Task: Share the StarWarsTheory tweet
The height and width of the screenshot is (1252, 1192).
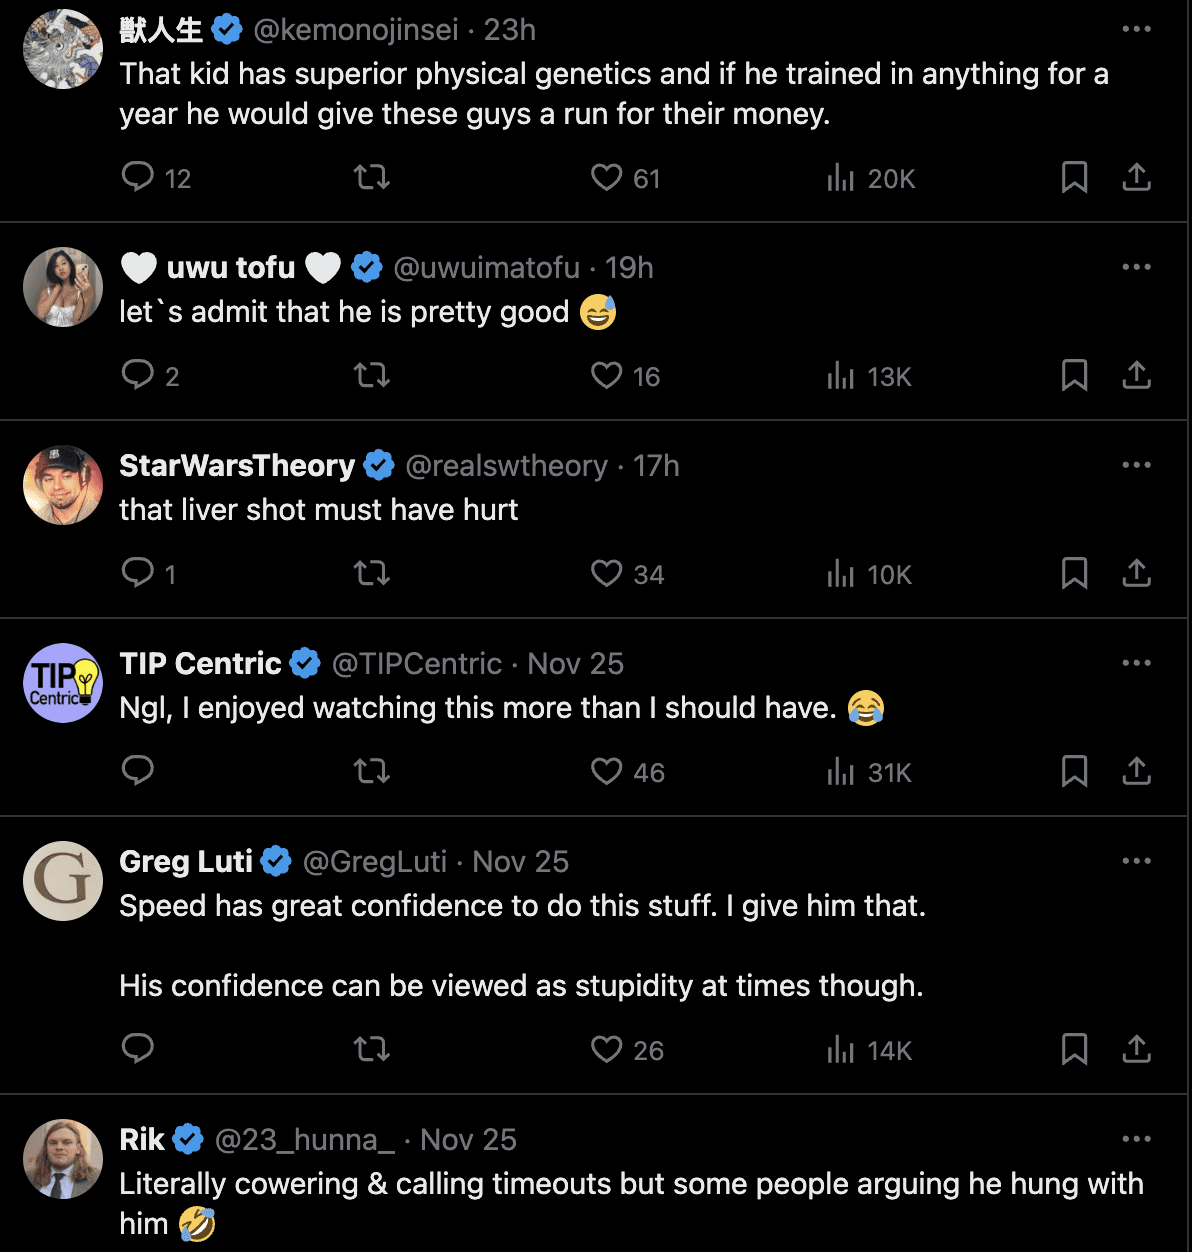Action: (x=1136, y=574)
